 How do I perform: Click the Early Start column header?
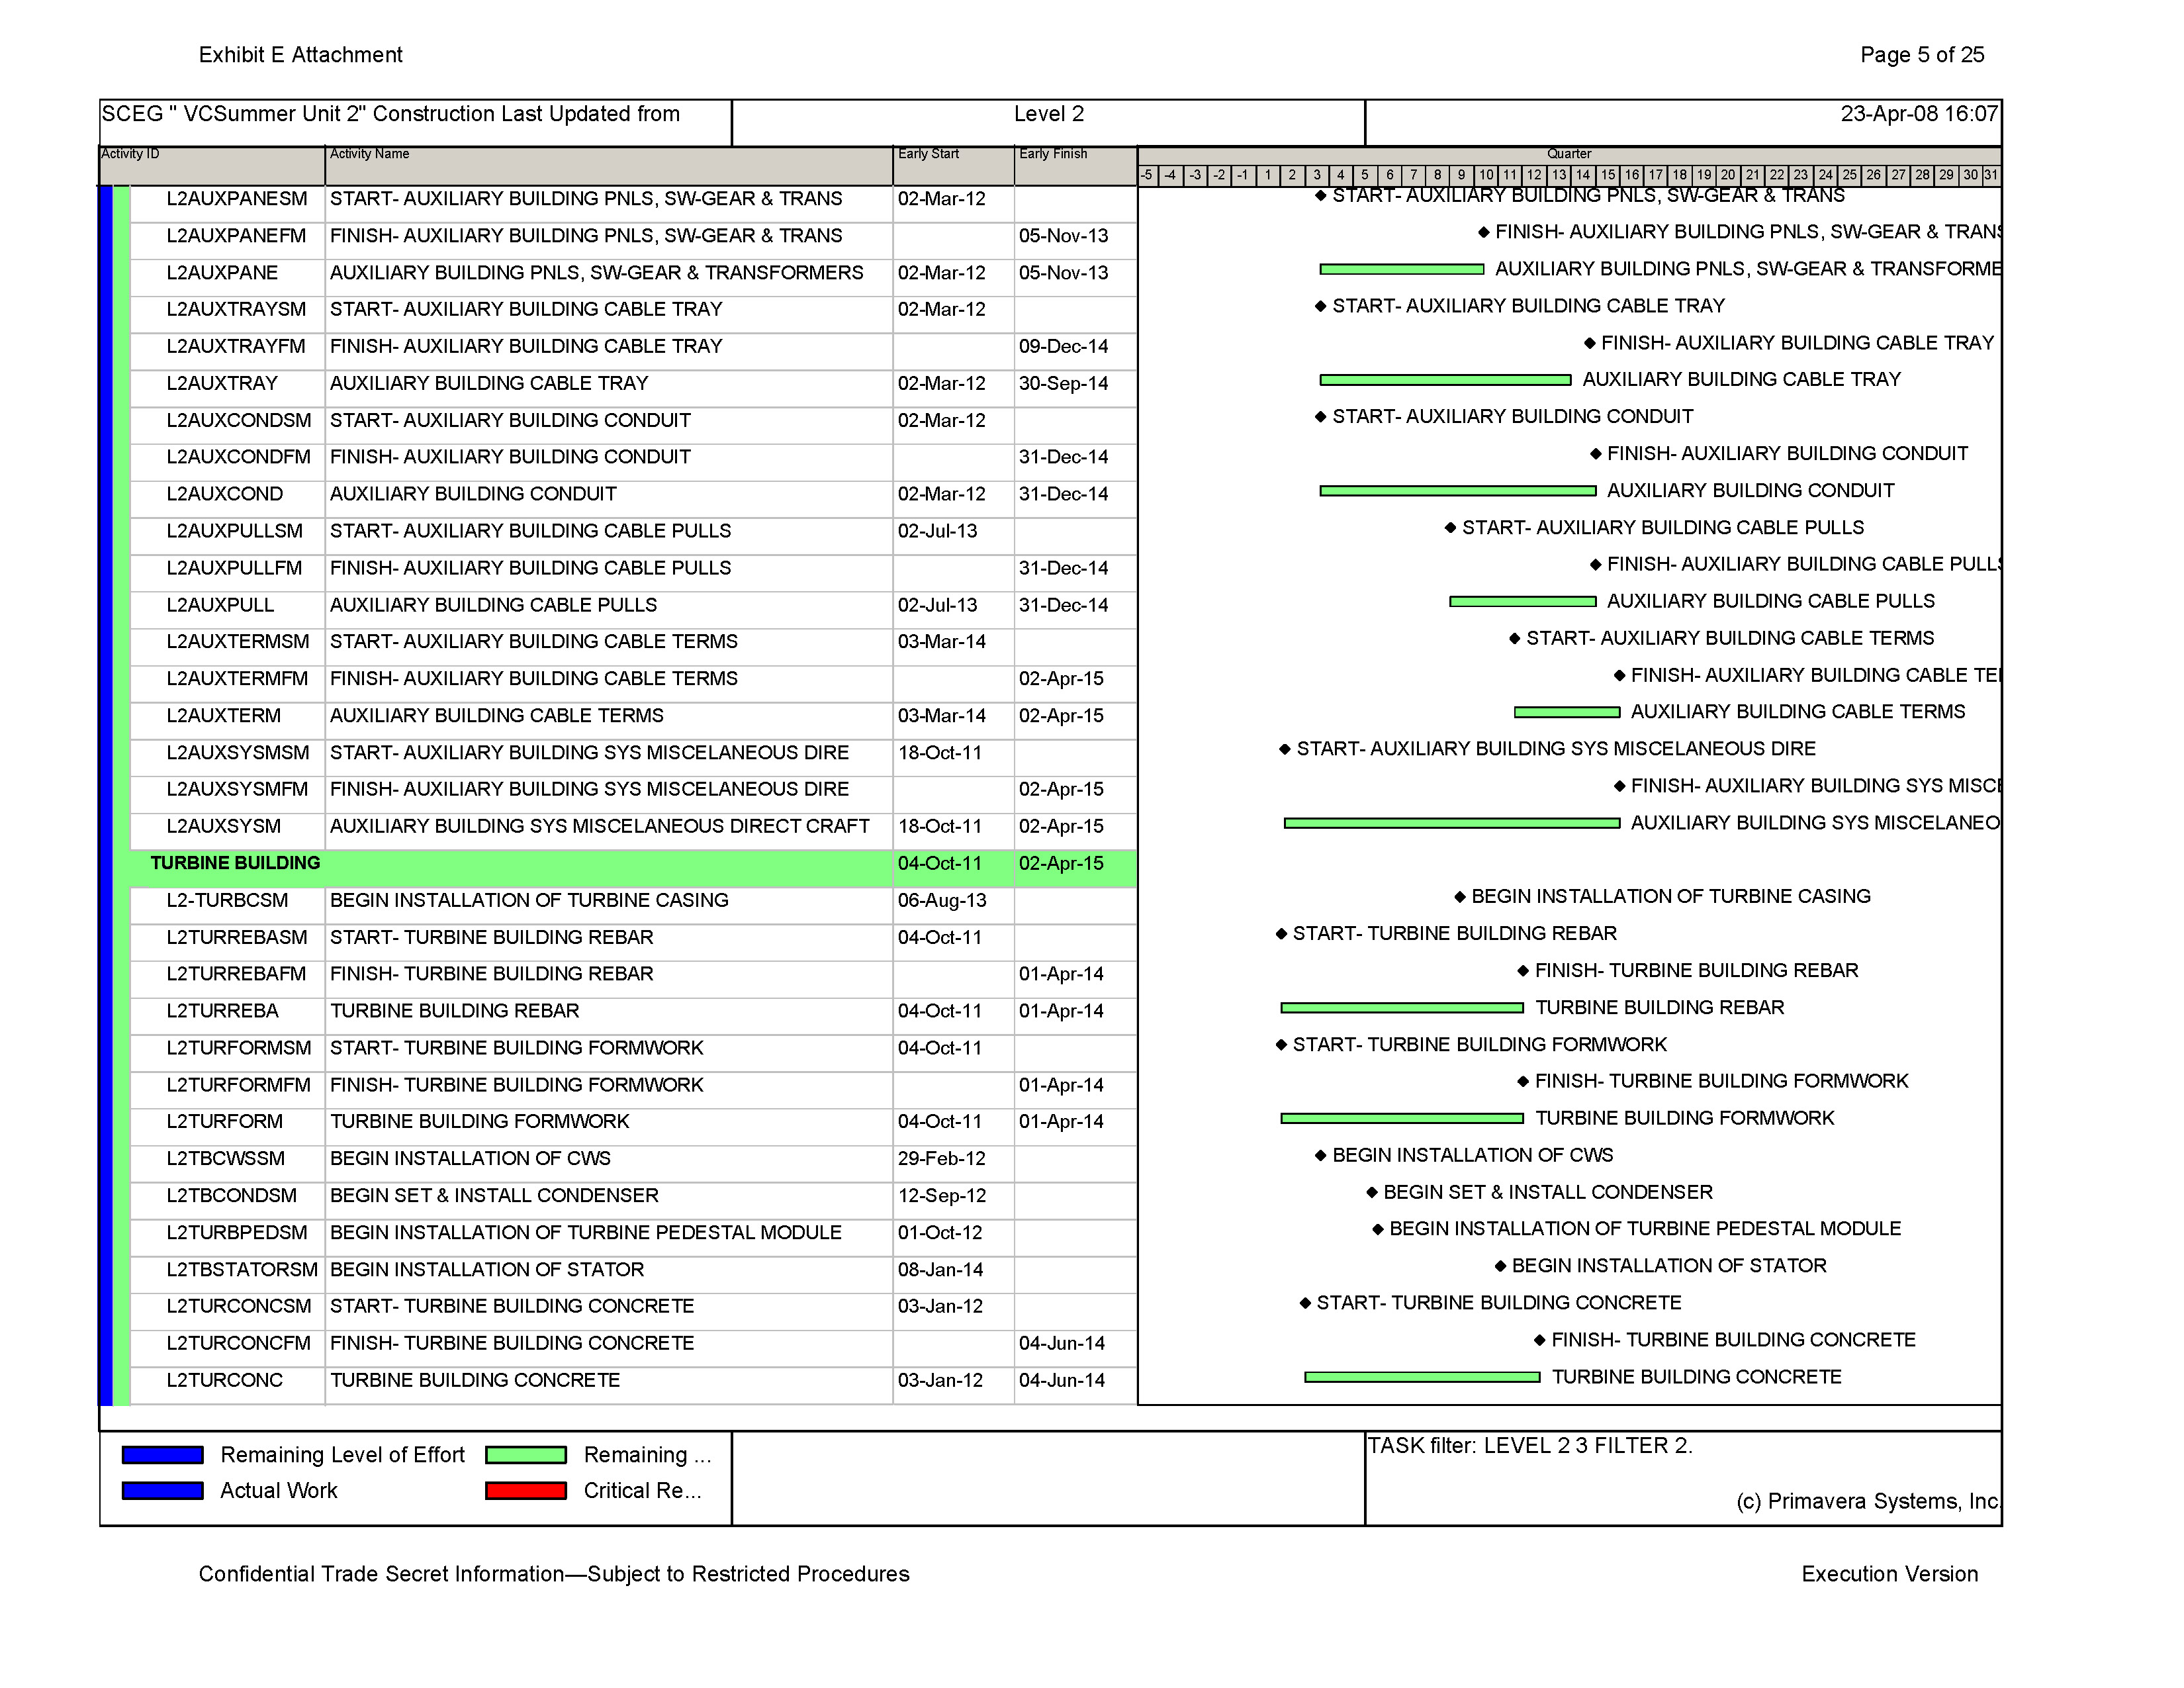click(x=953, y=165)
